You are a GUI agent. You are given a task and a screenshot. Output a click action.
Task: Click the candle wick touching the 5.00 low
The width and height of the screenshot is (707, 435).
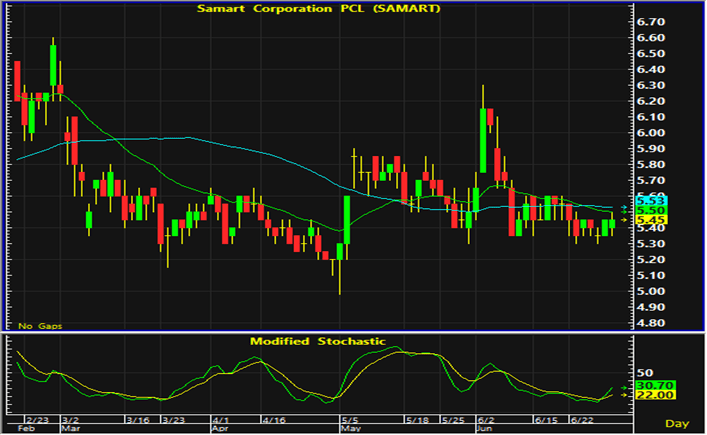[x=340, y=277]
